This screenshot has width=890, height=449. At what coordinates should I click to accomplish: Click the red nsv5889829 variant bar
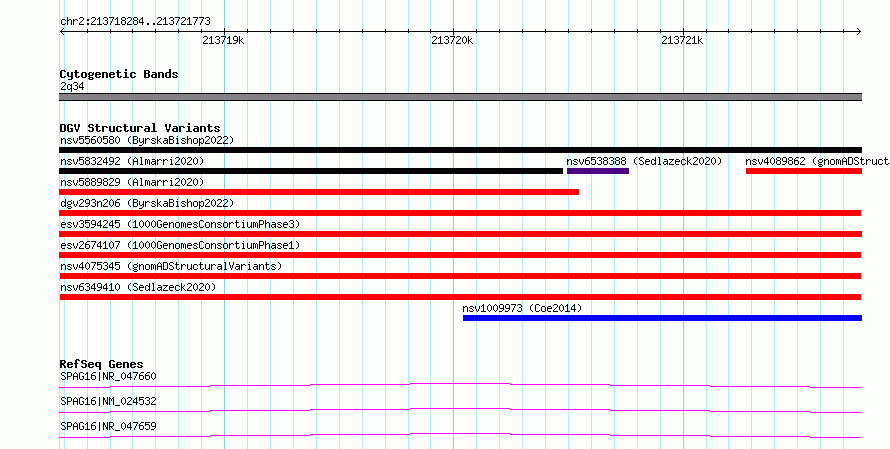[x=319, y=192]
